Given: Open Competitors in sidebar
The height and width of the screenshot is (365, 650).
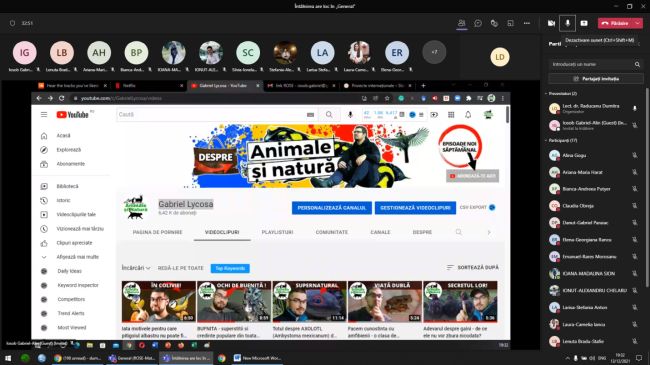Looking at the screenshot, I should tap(70, 299).
